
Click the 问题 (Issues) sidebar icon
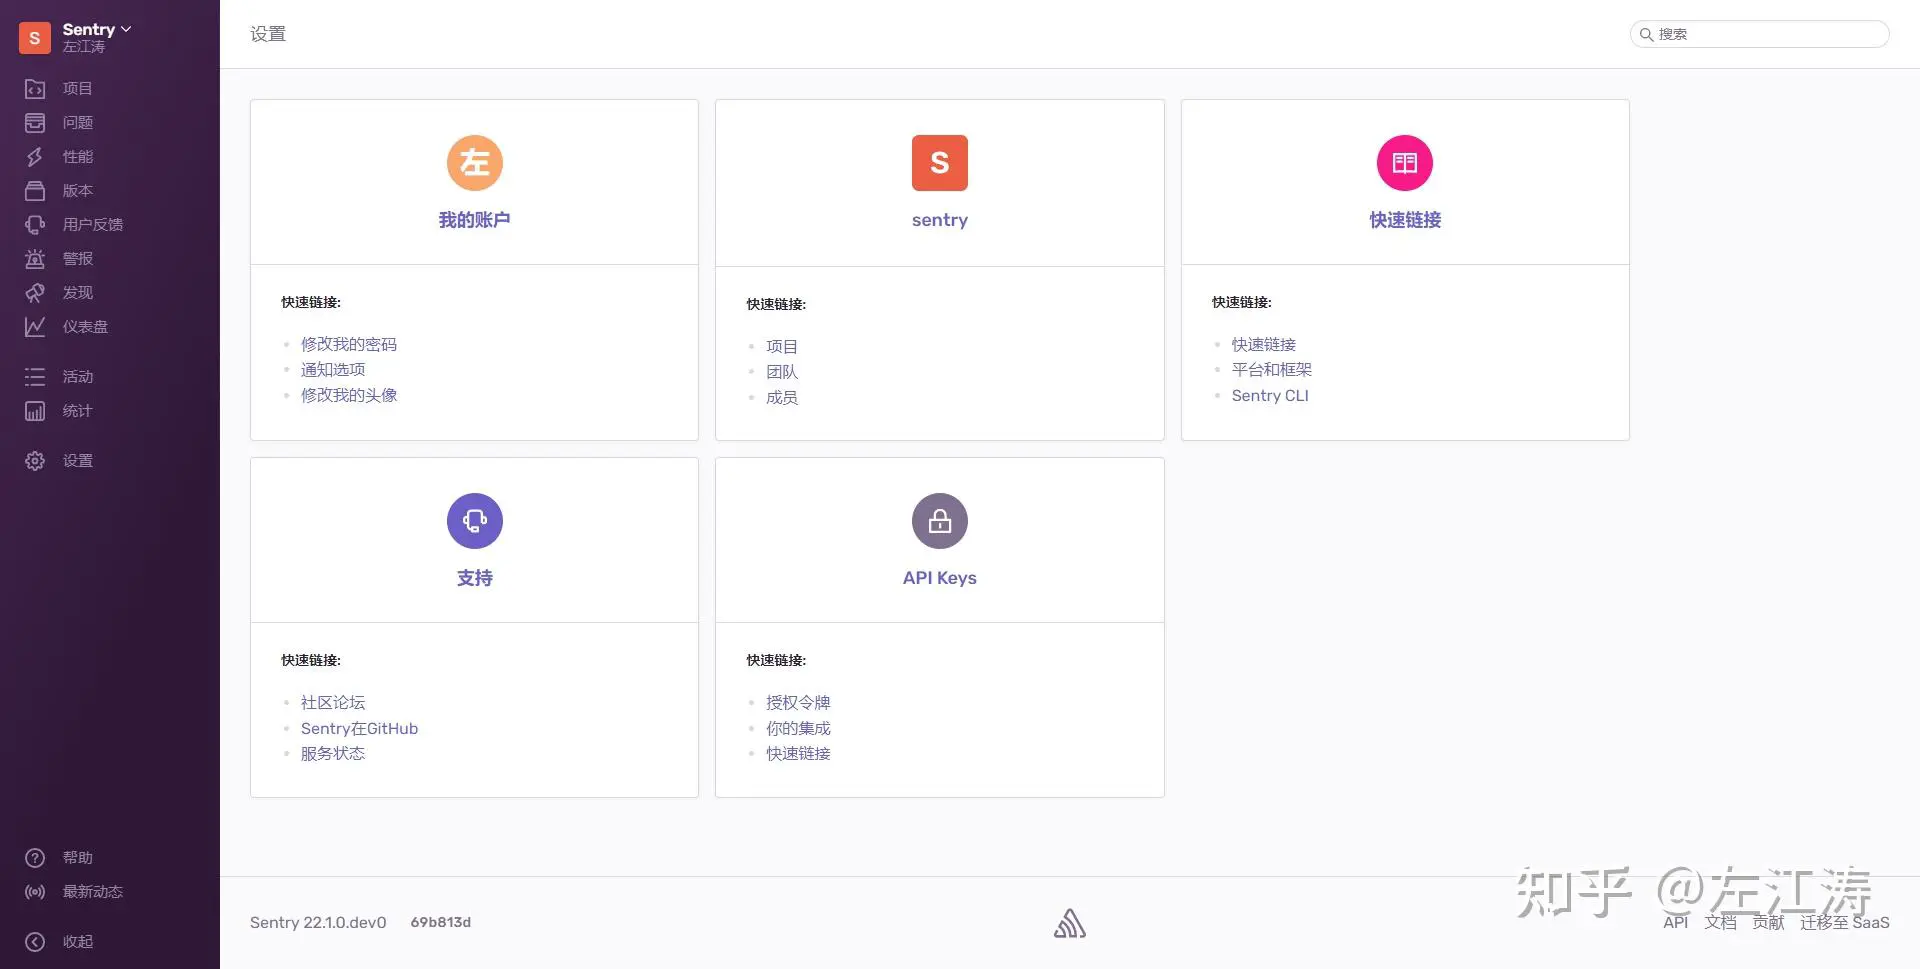pyautogui.click(x=35, y=123)
